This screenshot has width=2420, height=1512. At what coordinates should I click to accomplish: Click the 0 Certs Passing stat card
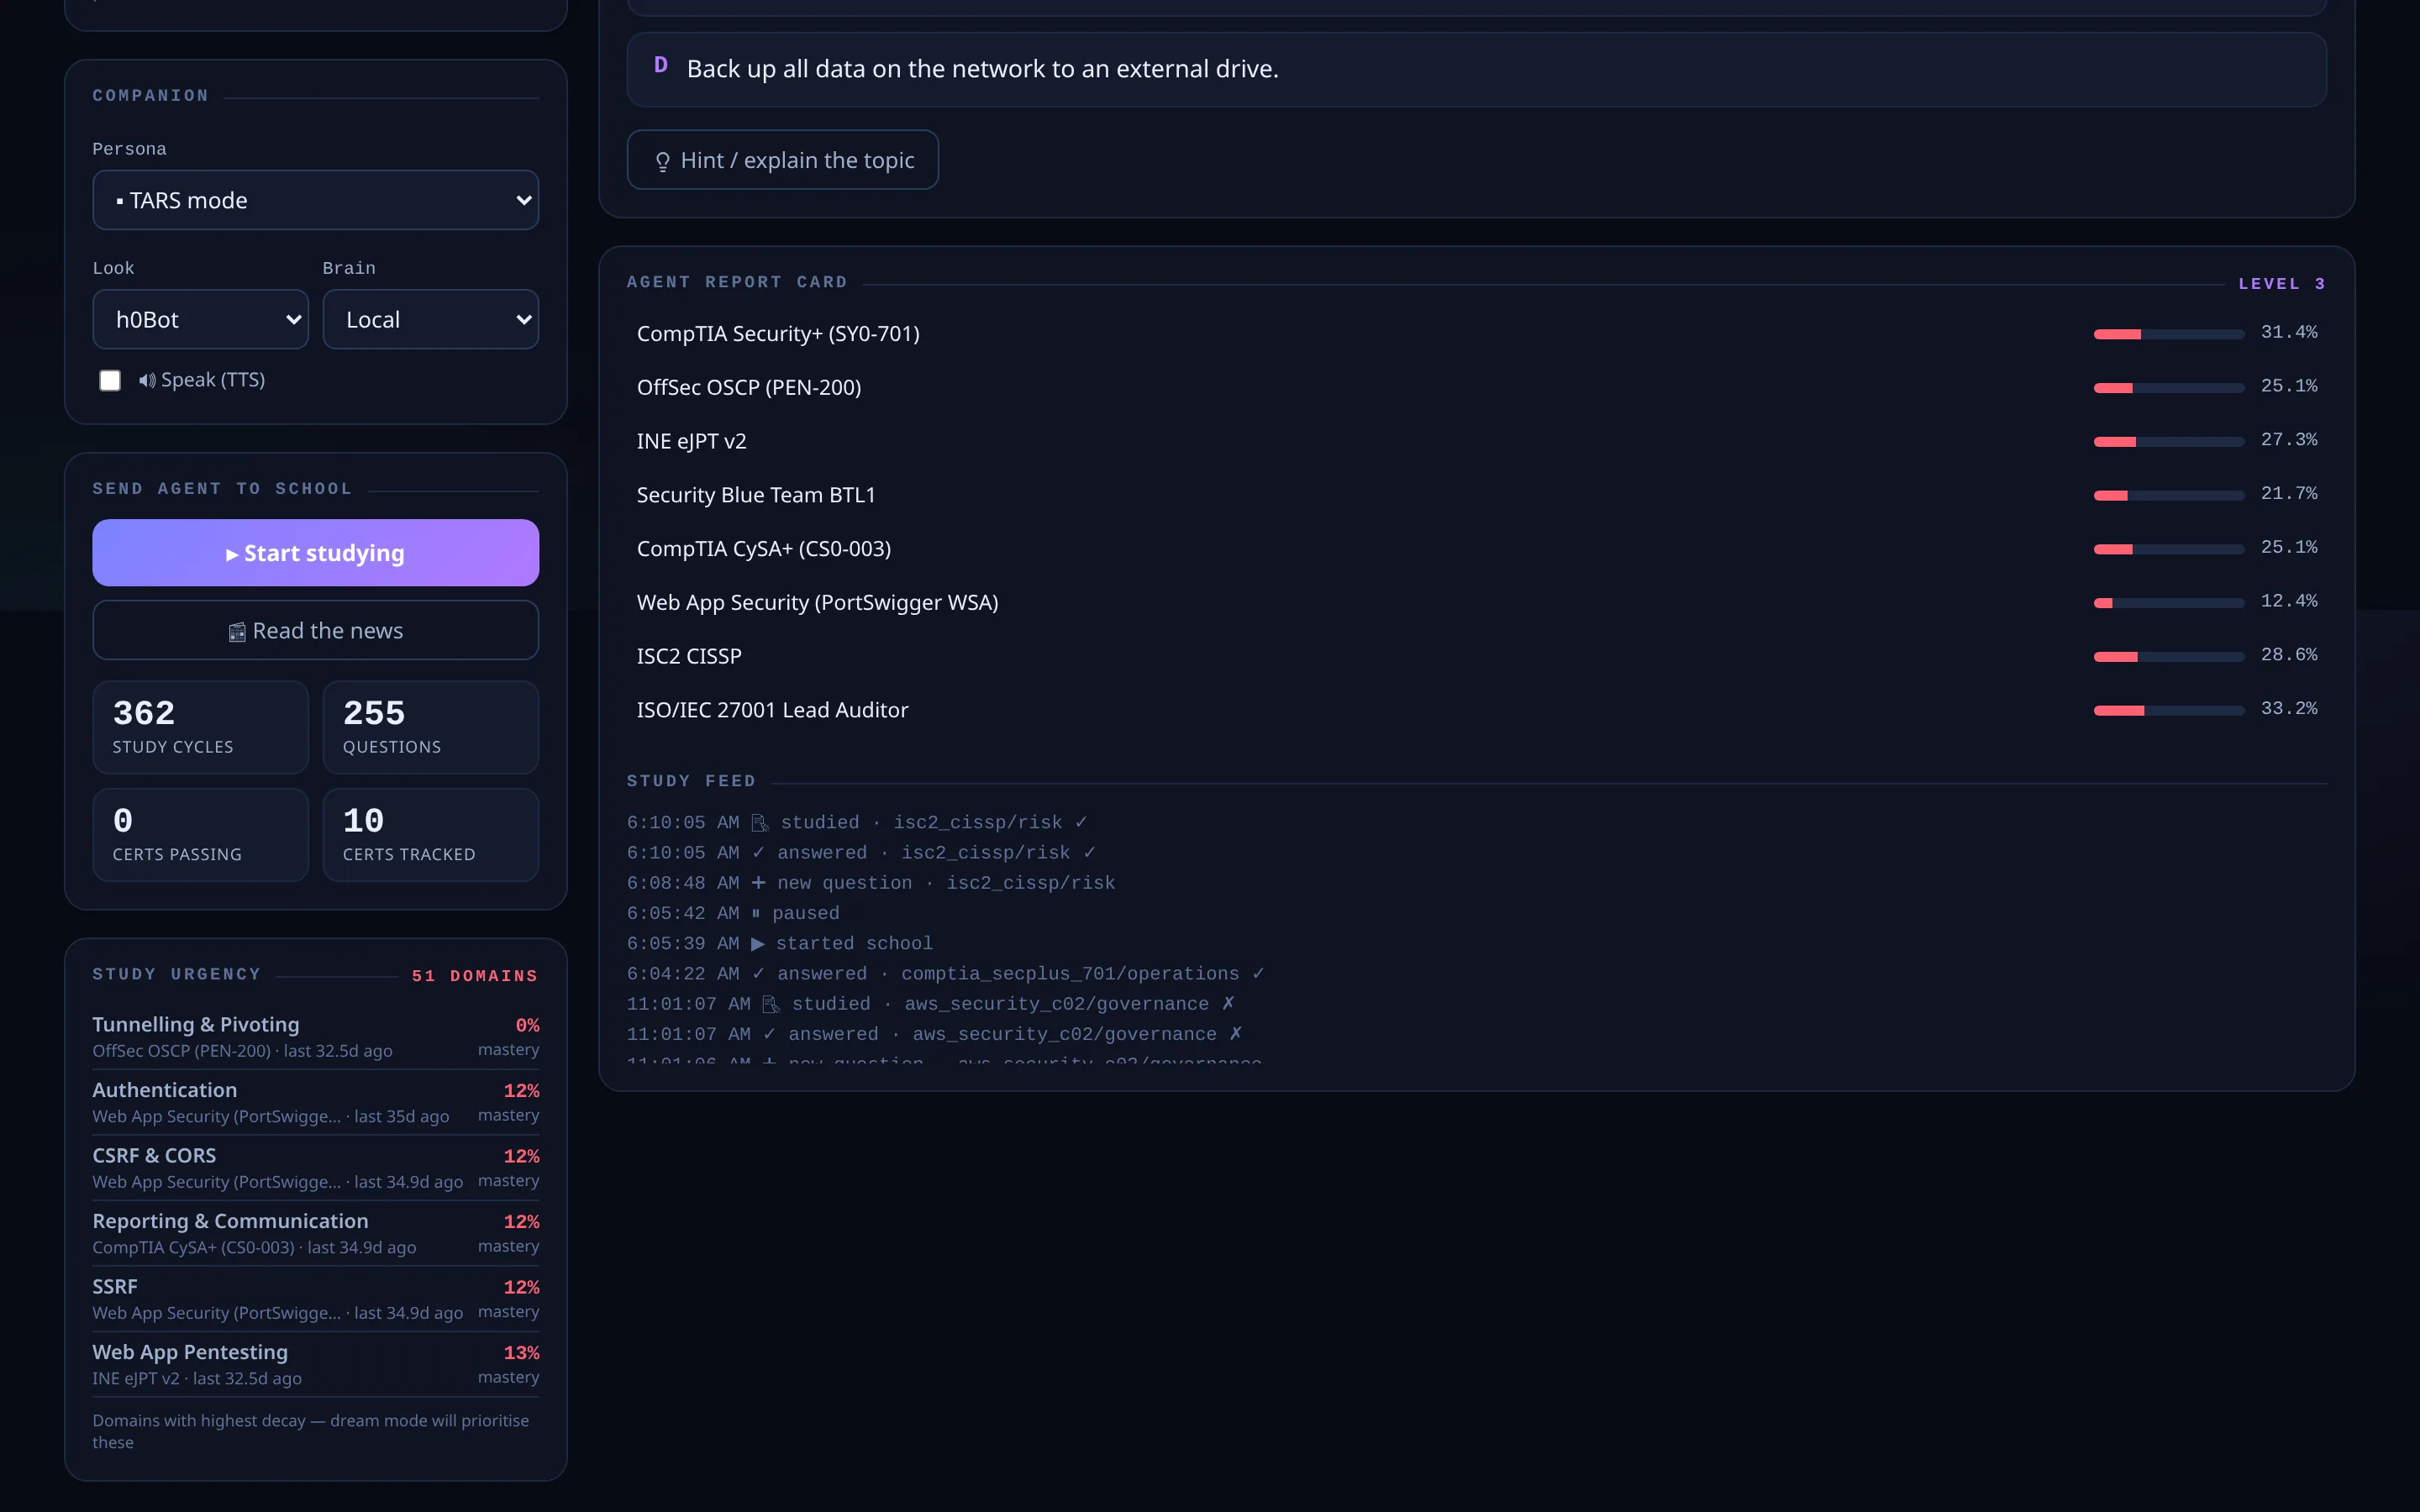point(201,835)
